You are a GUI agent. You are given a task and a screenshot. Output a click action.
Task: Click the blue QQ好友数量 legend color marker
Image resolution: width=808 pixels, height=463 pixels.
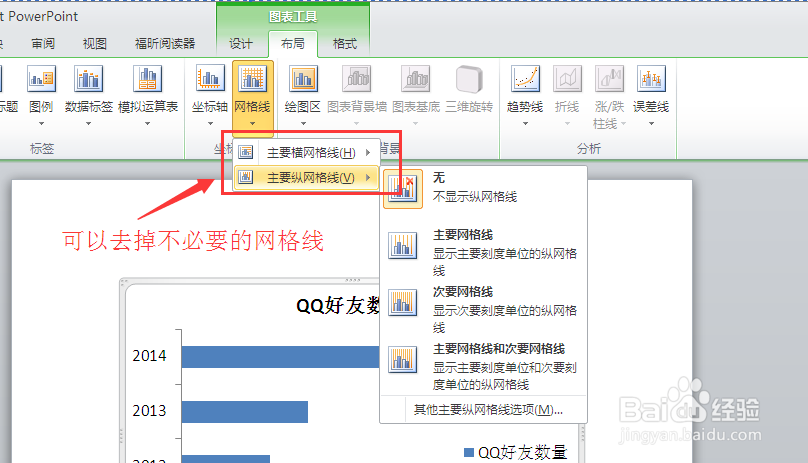click(x=469, y=453)
